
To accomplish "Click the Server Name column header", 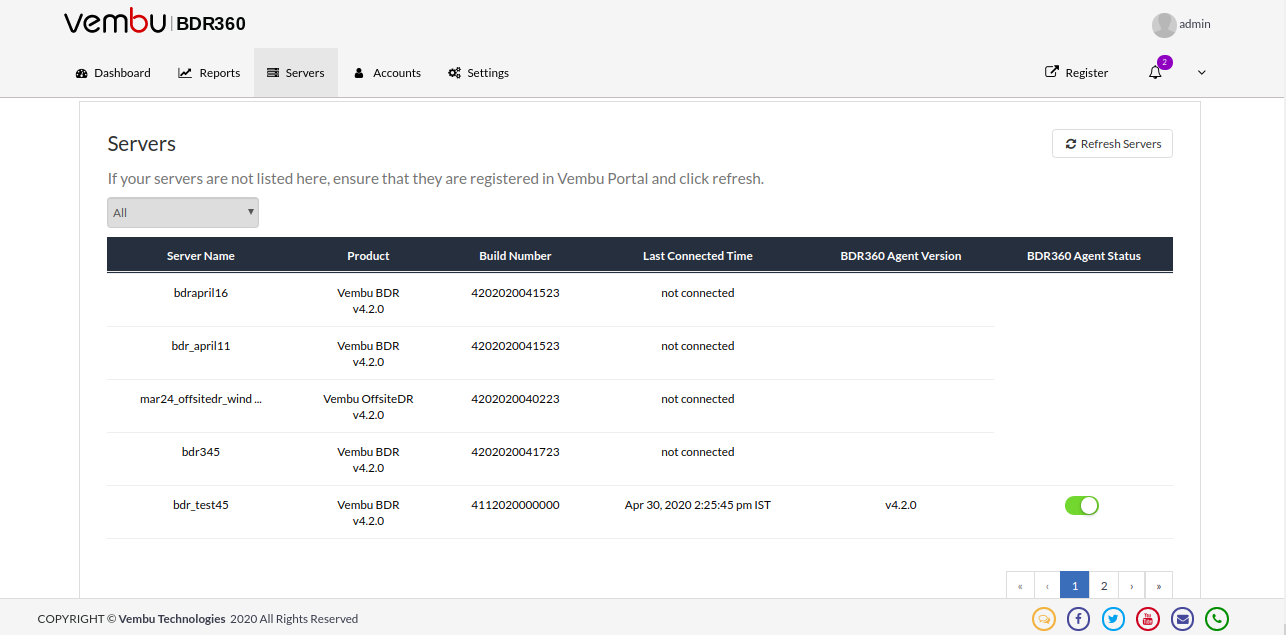I will pos(201,256).
